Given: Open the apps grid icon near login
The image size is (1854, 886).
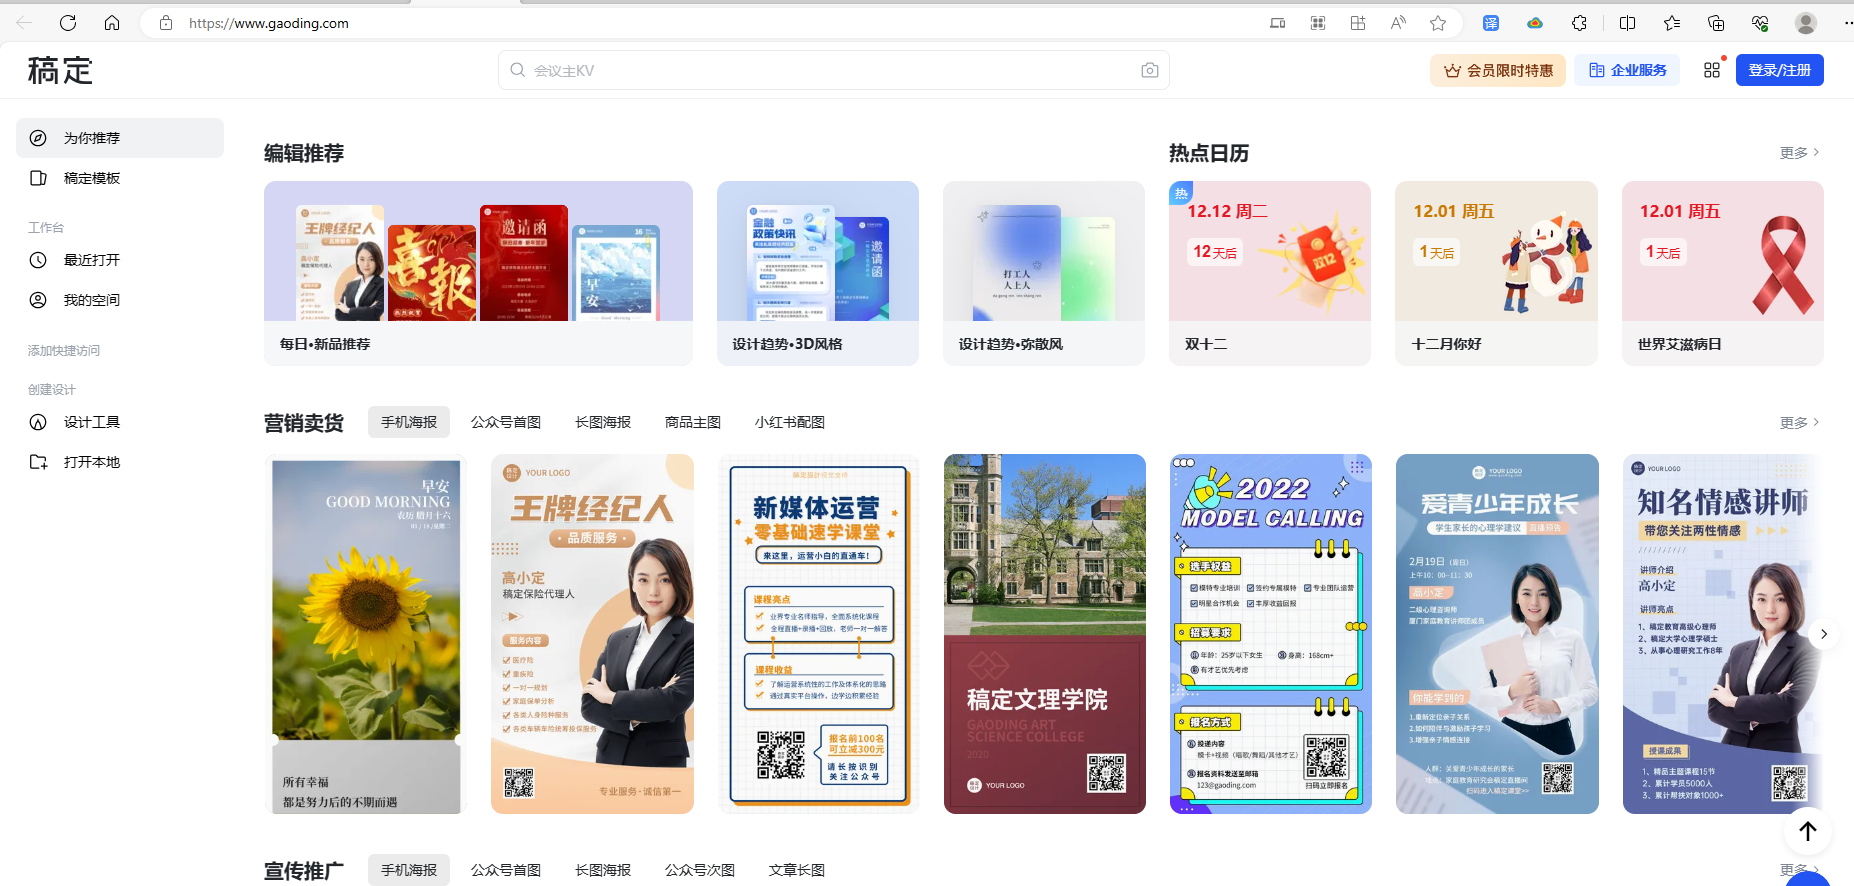Looking at the screenshot, I should click(1712, 70).
